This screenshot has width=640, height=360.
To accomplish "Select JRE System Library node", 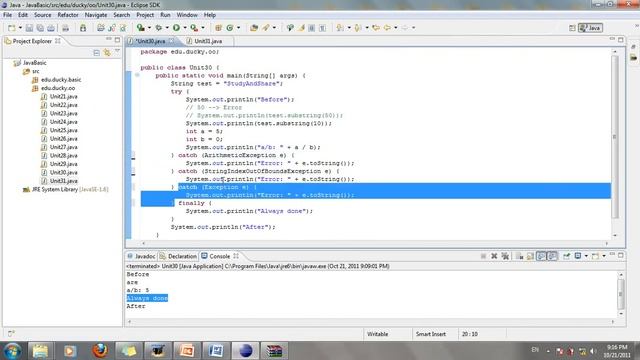I will (x=69, y=189).
